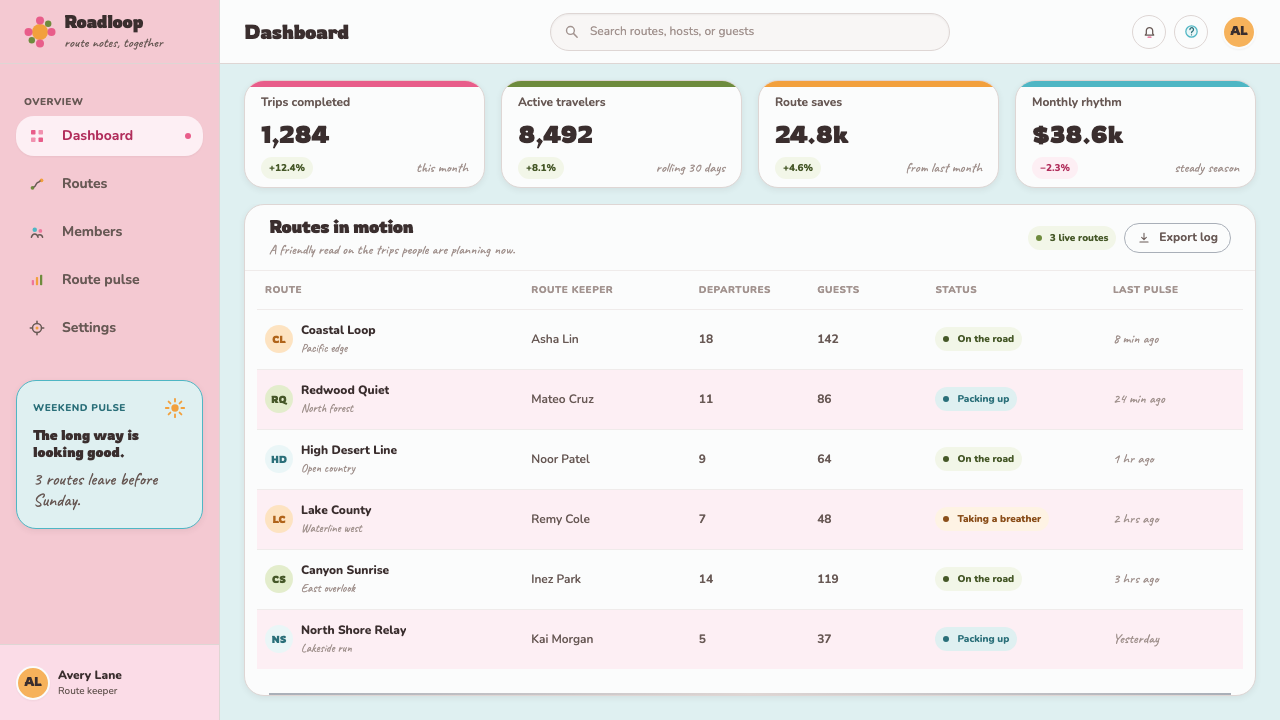The image size is (1280, 720).
Task: Open the Route saves stat card
Action: coord(878,134)
